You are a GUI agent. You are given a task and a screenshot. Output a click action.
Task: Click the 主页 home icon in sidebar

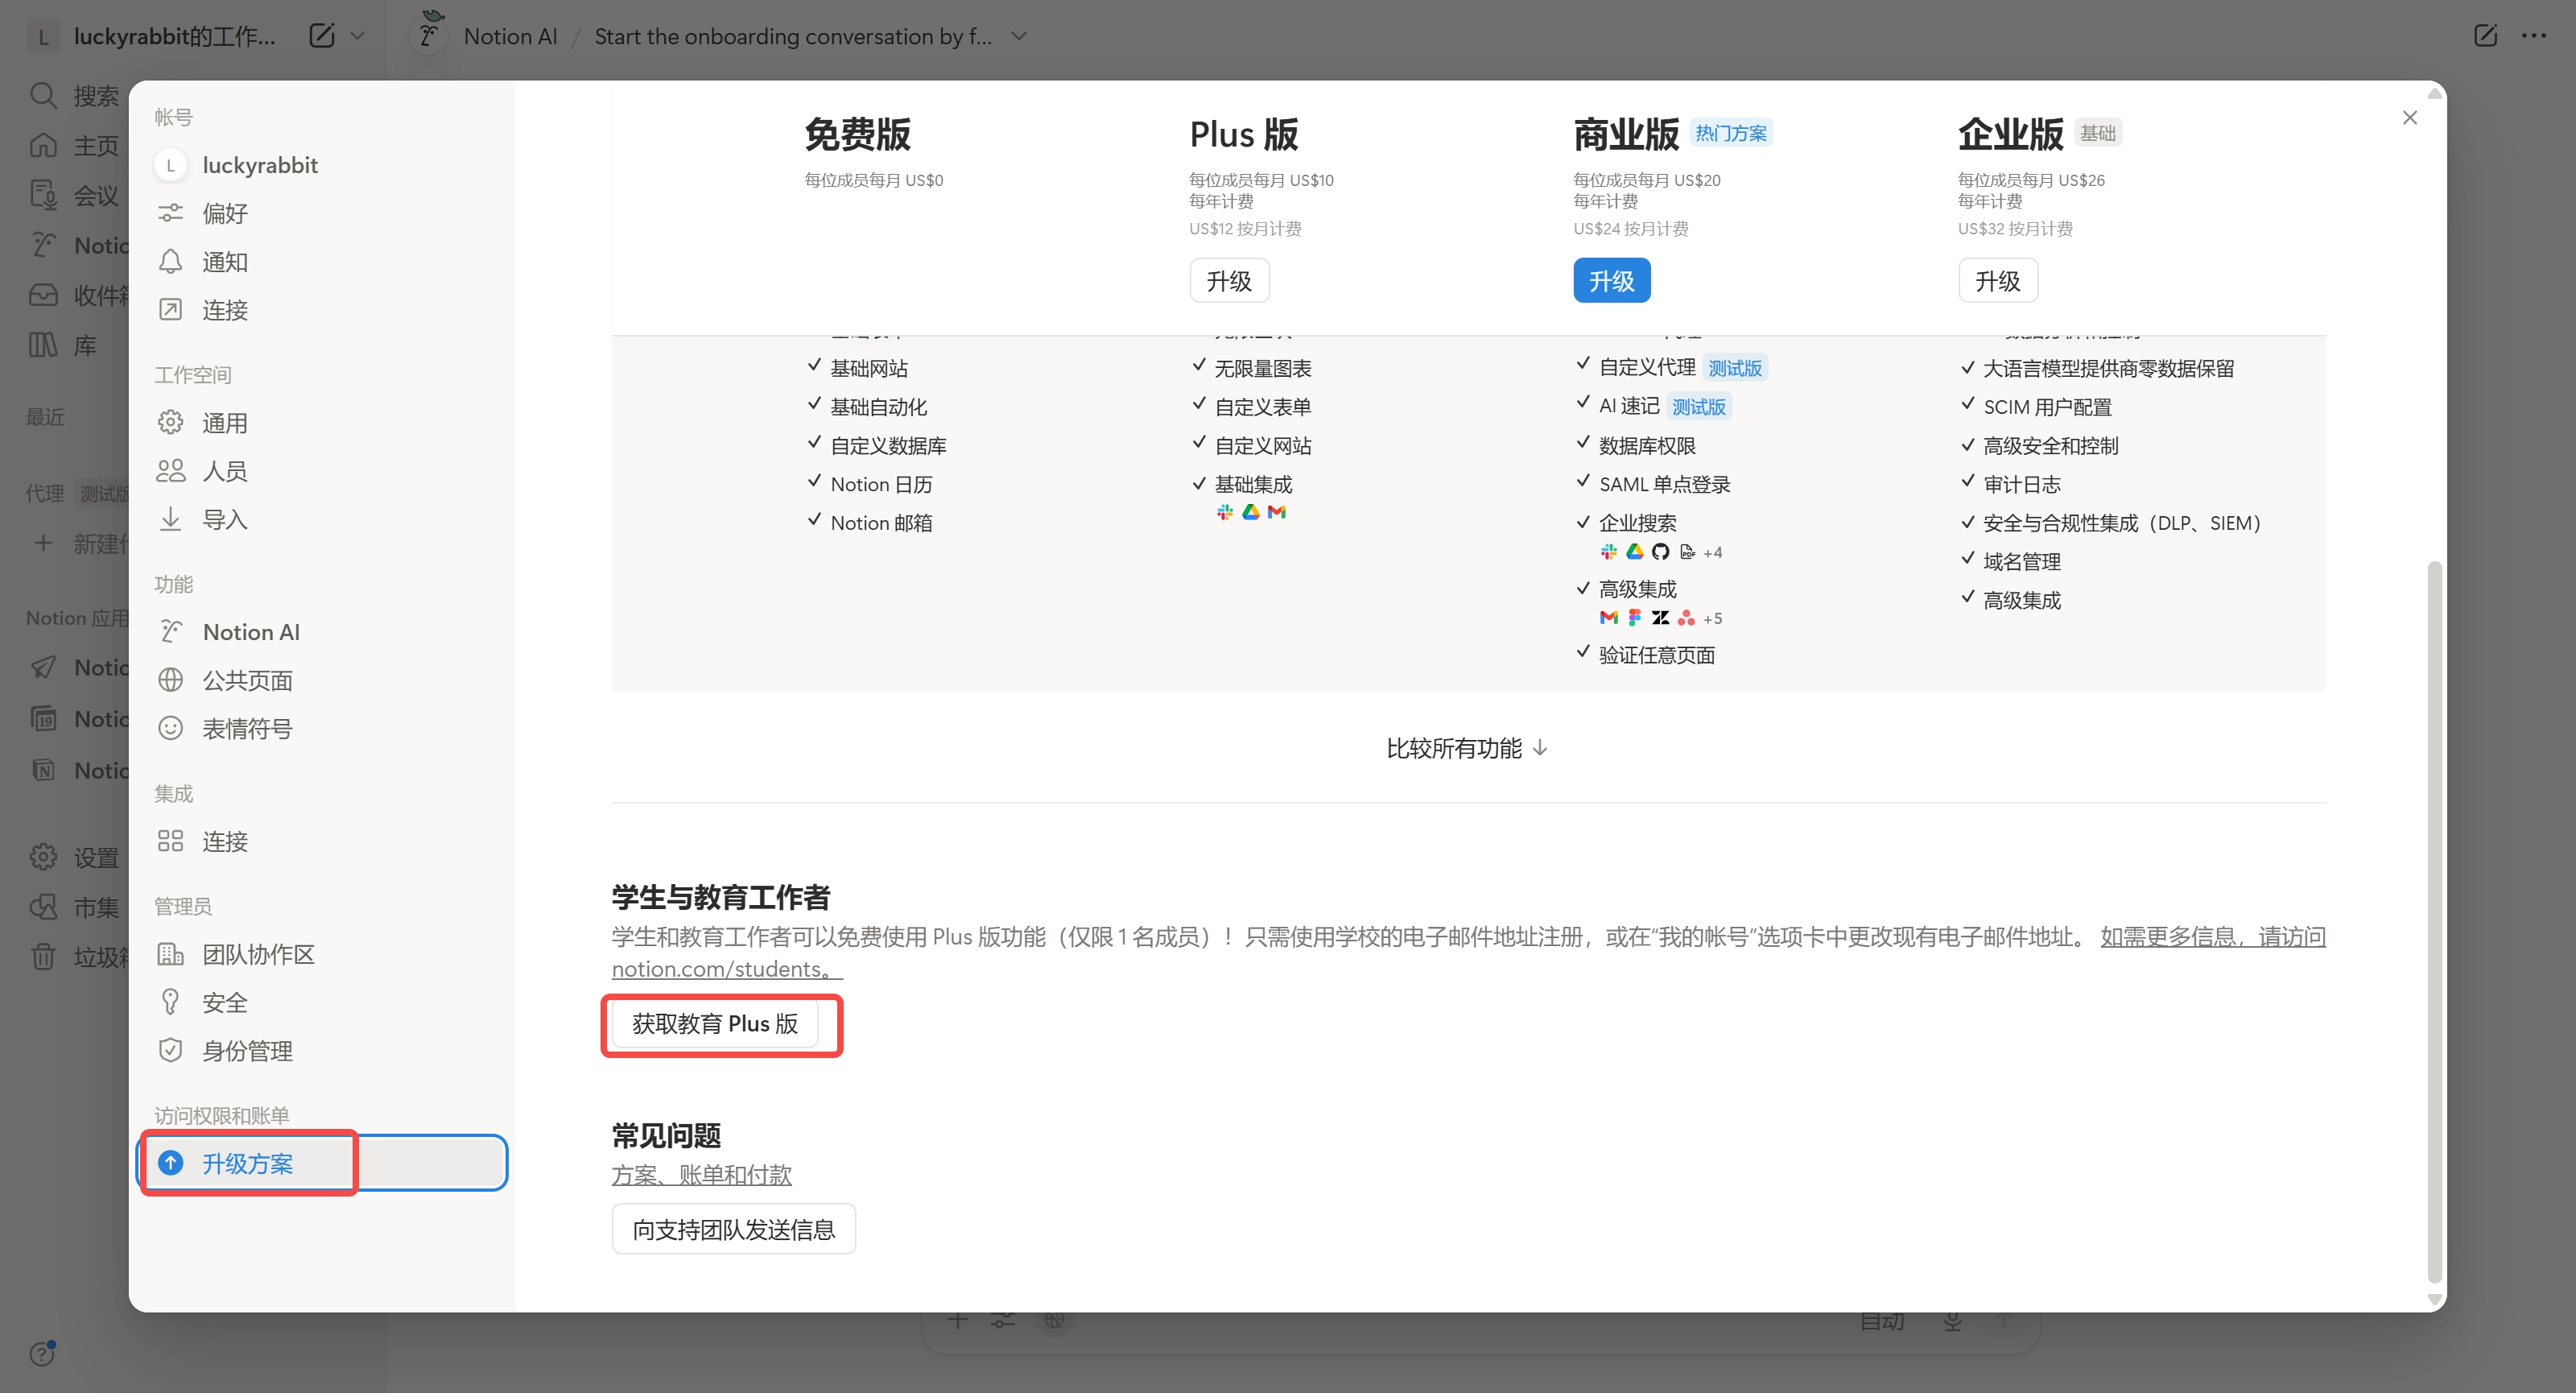43,145
